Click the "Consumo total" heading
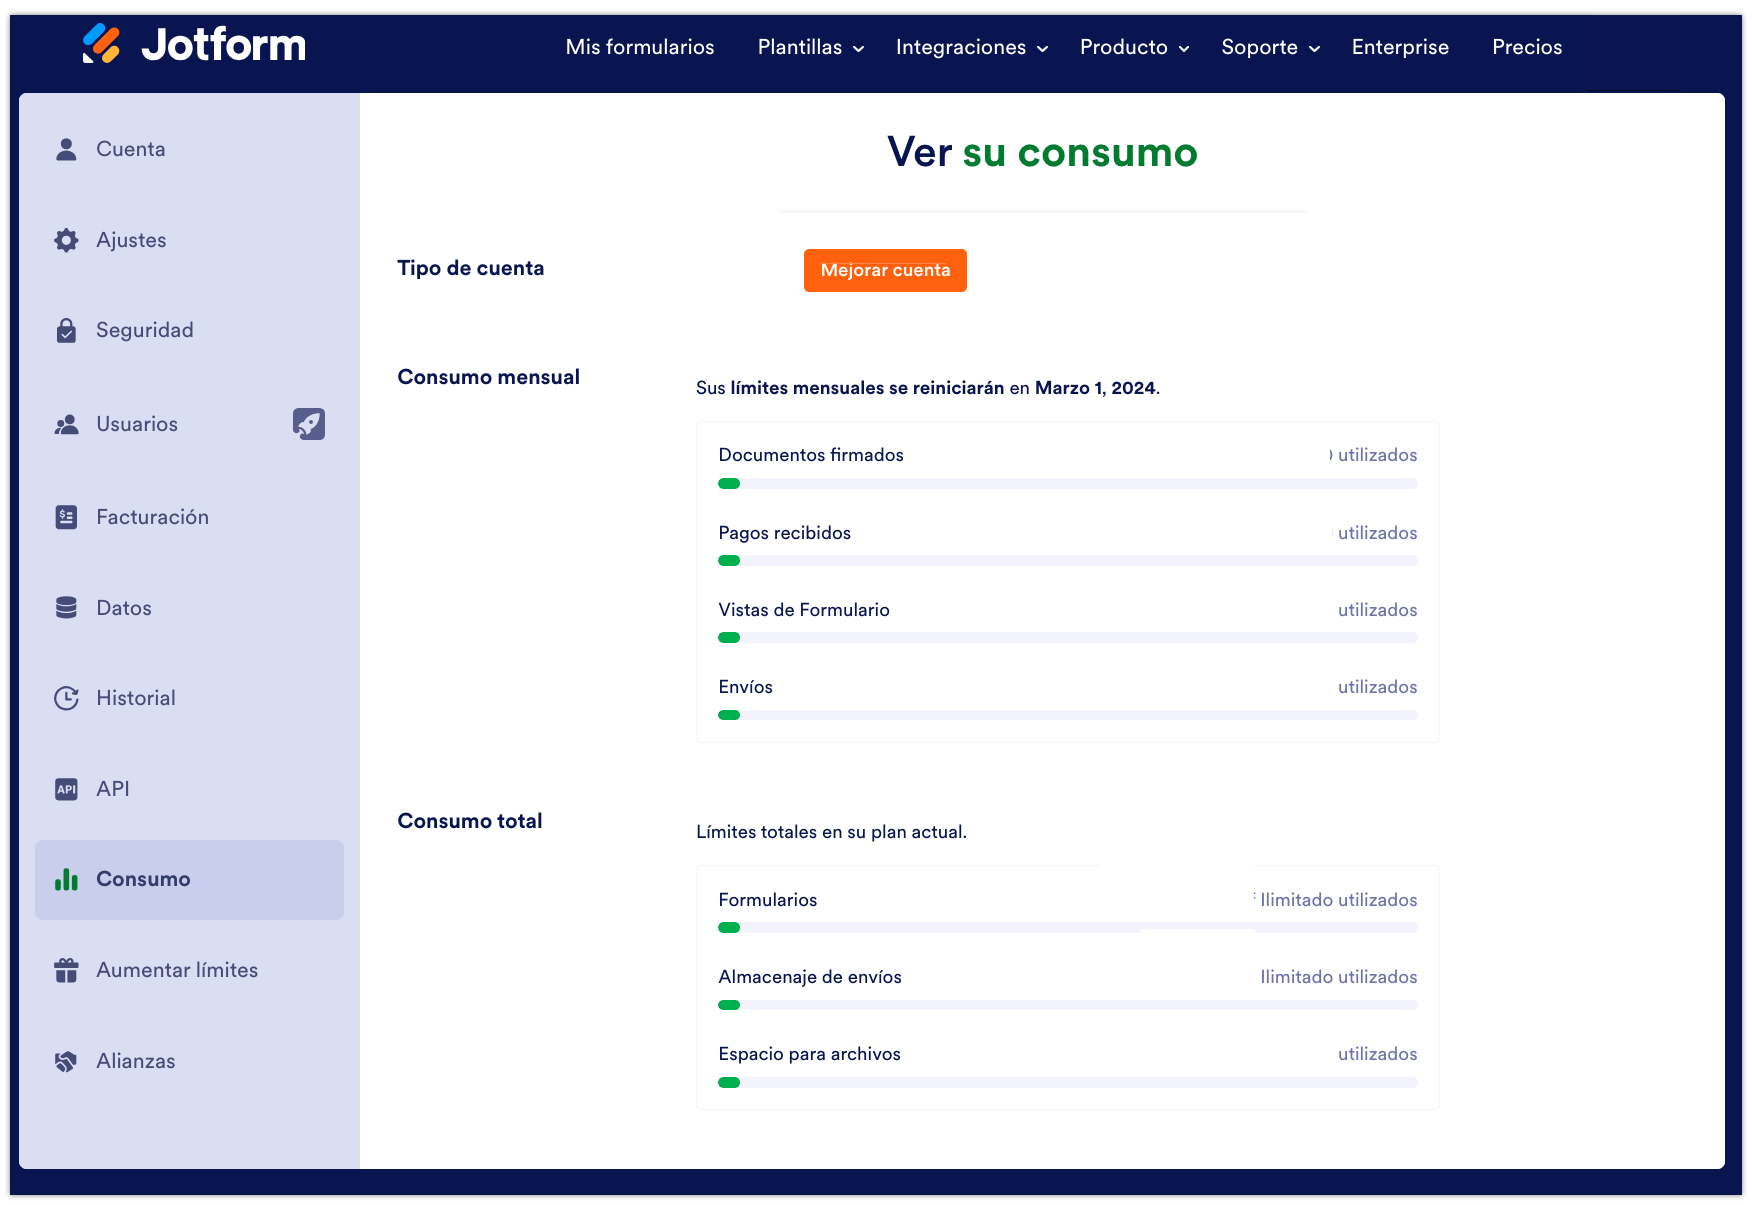 coord(470,821)
